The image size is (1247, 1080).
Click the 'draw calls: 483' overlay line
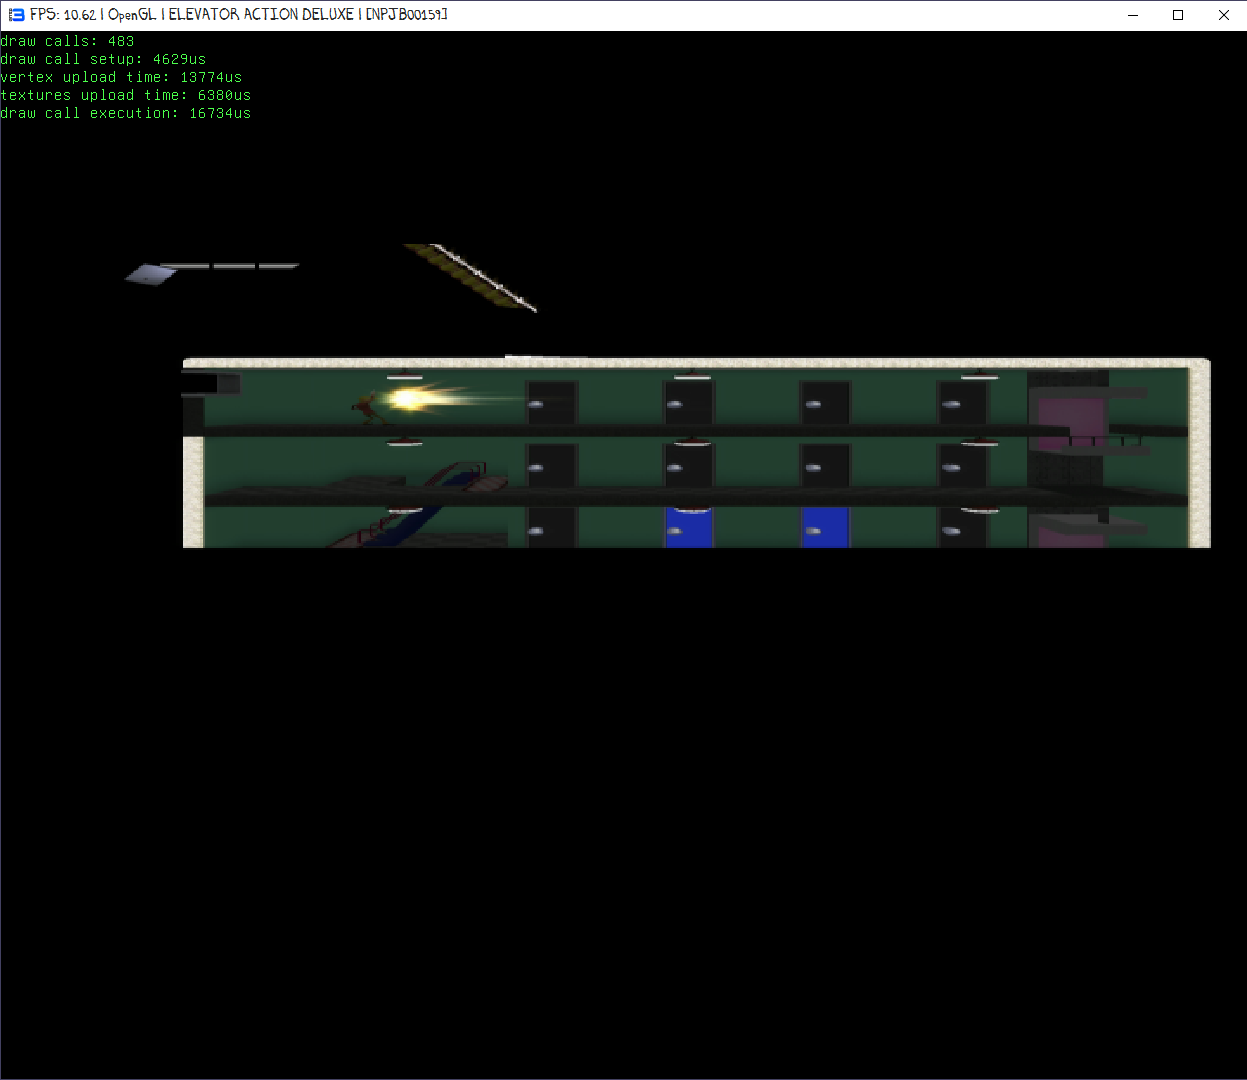click(67, 41)
